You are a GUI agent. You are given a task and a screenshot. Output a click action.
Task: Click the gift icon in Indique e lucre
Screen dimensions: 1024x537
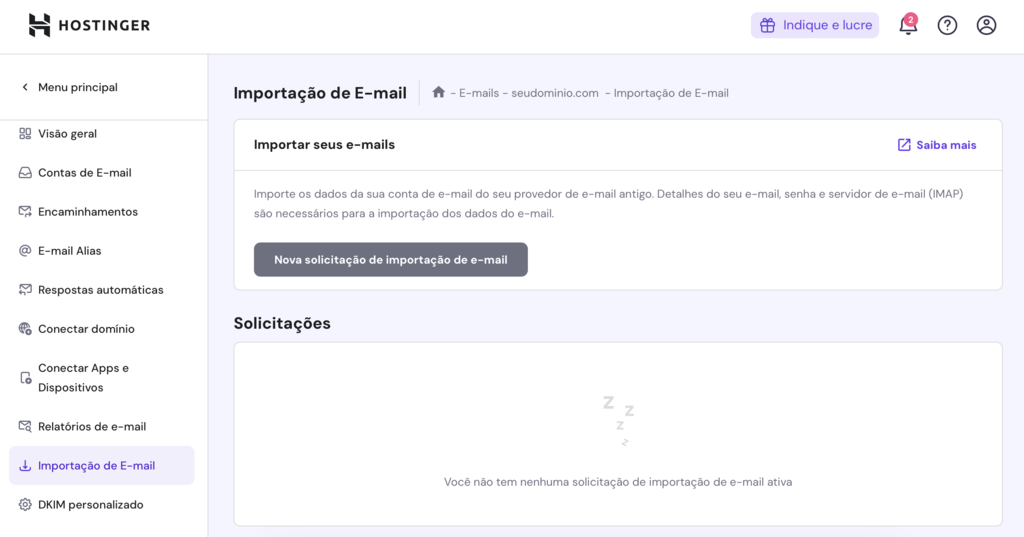click(x=767, y=25)
